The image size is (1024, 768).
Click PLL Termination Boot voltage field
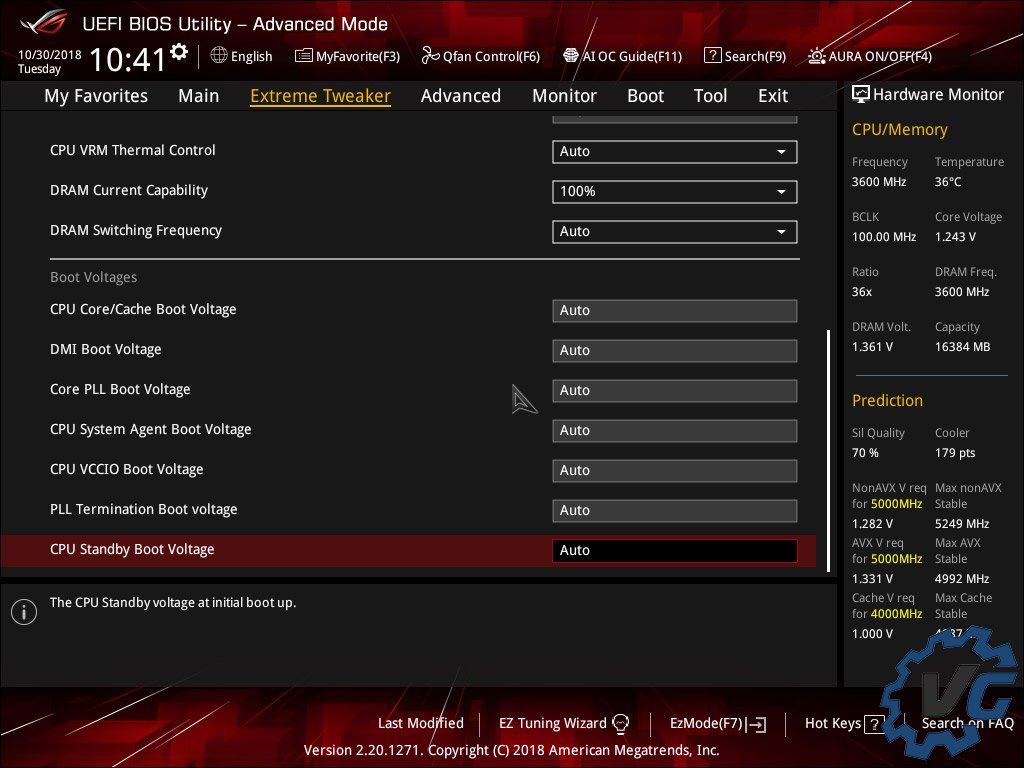point(675,511)
